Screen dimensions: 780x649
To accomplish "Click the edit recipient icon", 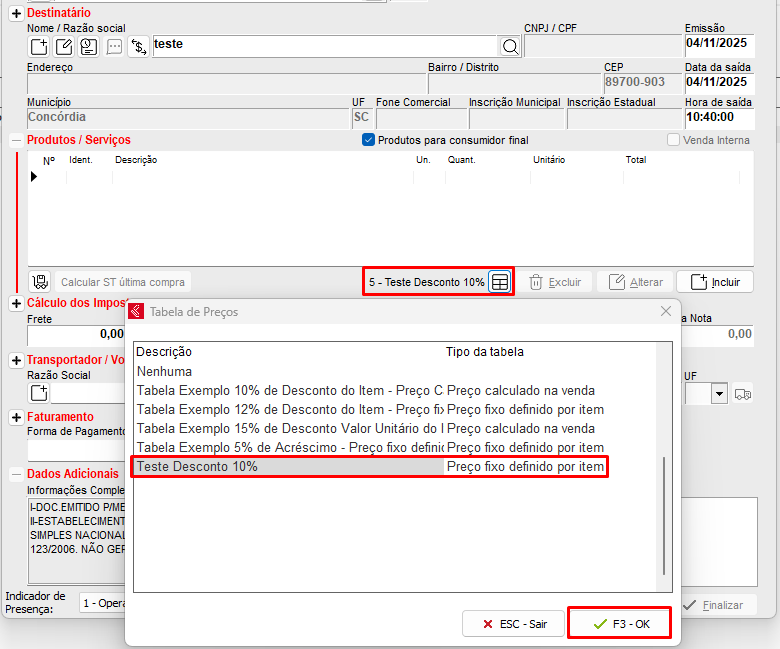I will (64, 46).
